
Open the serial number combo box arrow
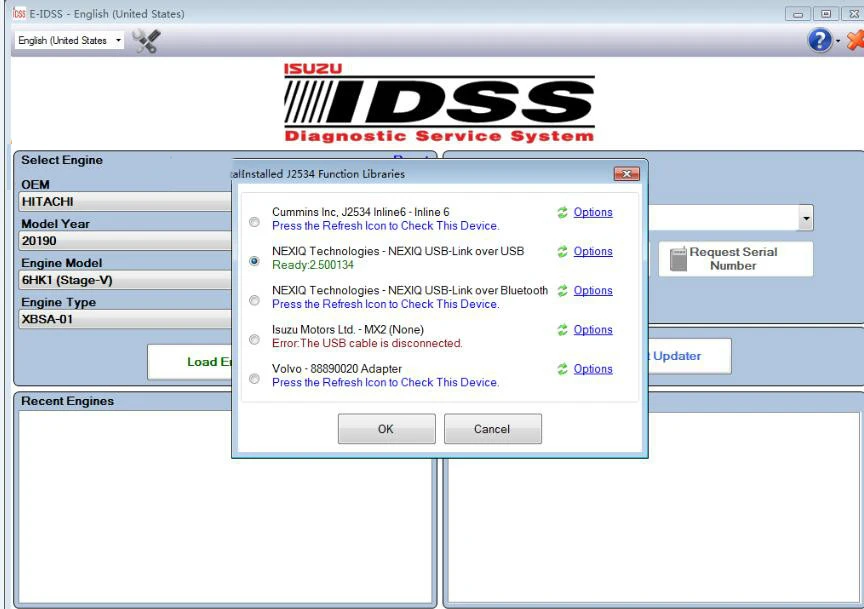806,218
